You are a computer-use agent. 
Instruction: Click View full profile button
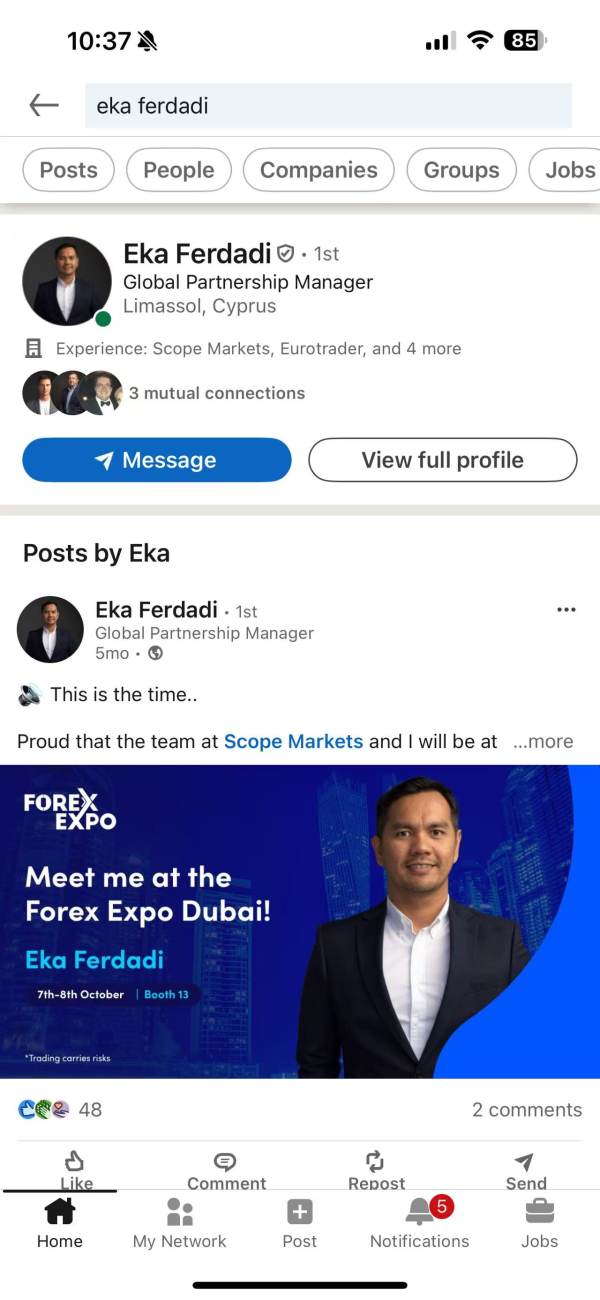[442, 460]
